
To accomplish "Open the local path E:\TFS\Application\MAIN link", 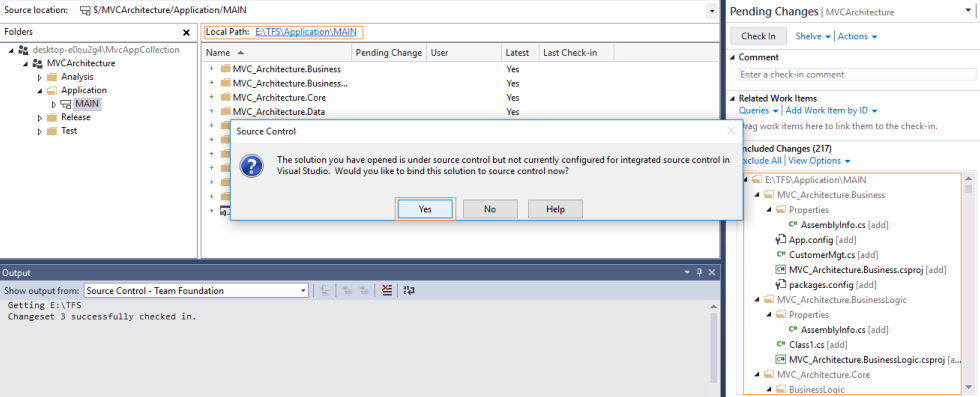I will [307, 32].
